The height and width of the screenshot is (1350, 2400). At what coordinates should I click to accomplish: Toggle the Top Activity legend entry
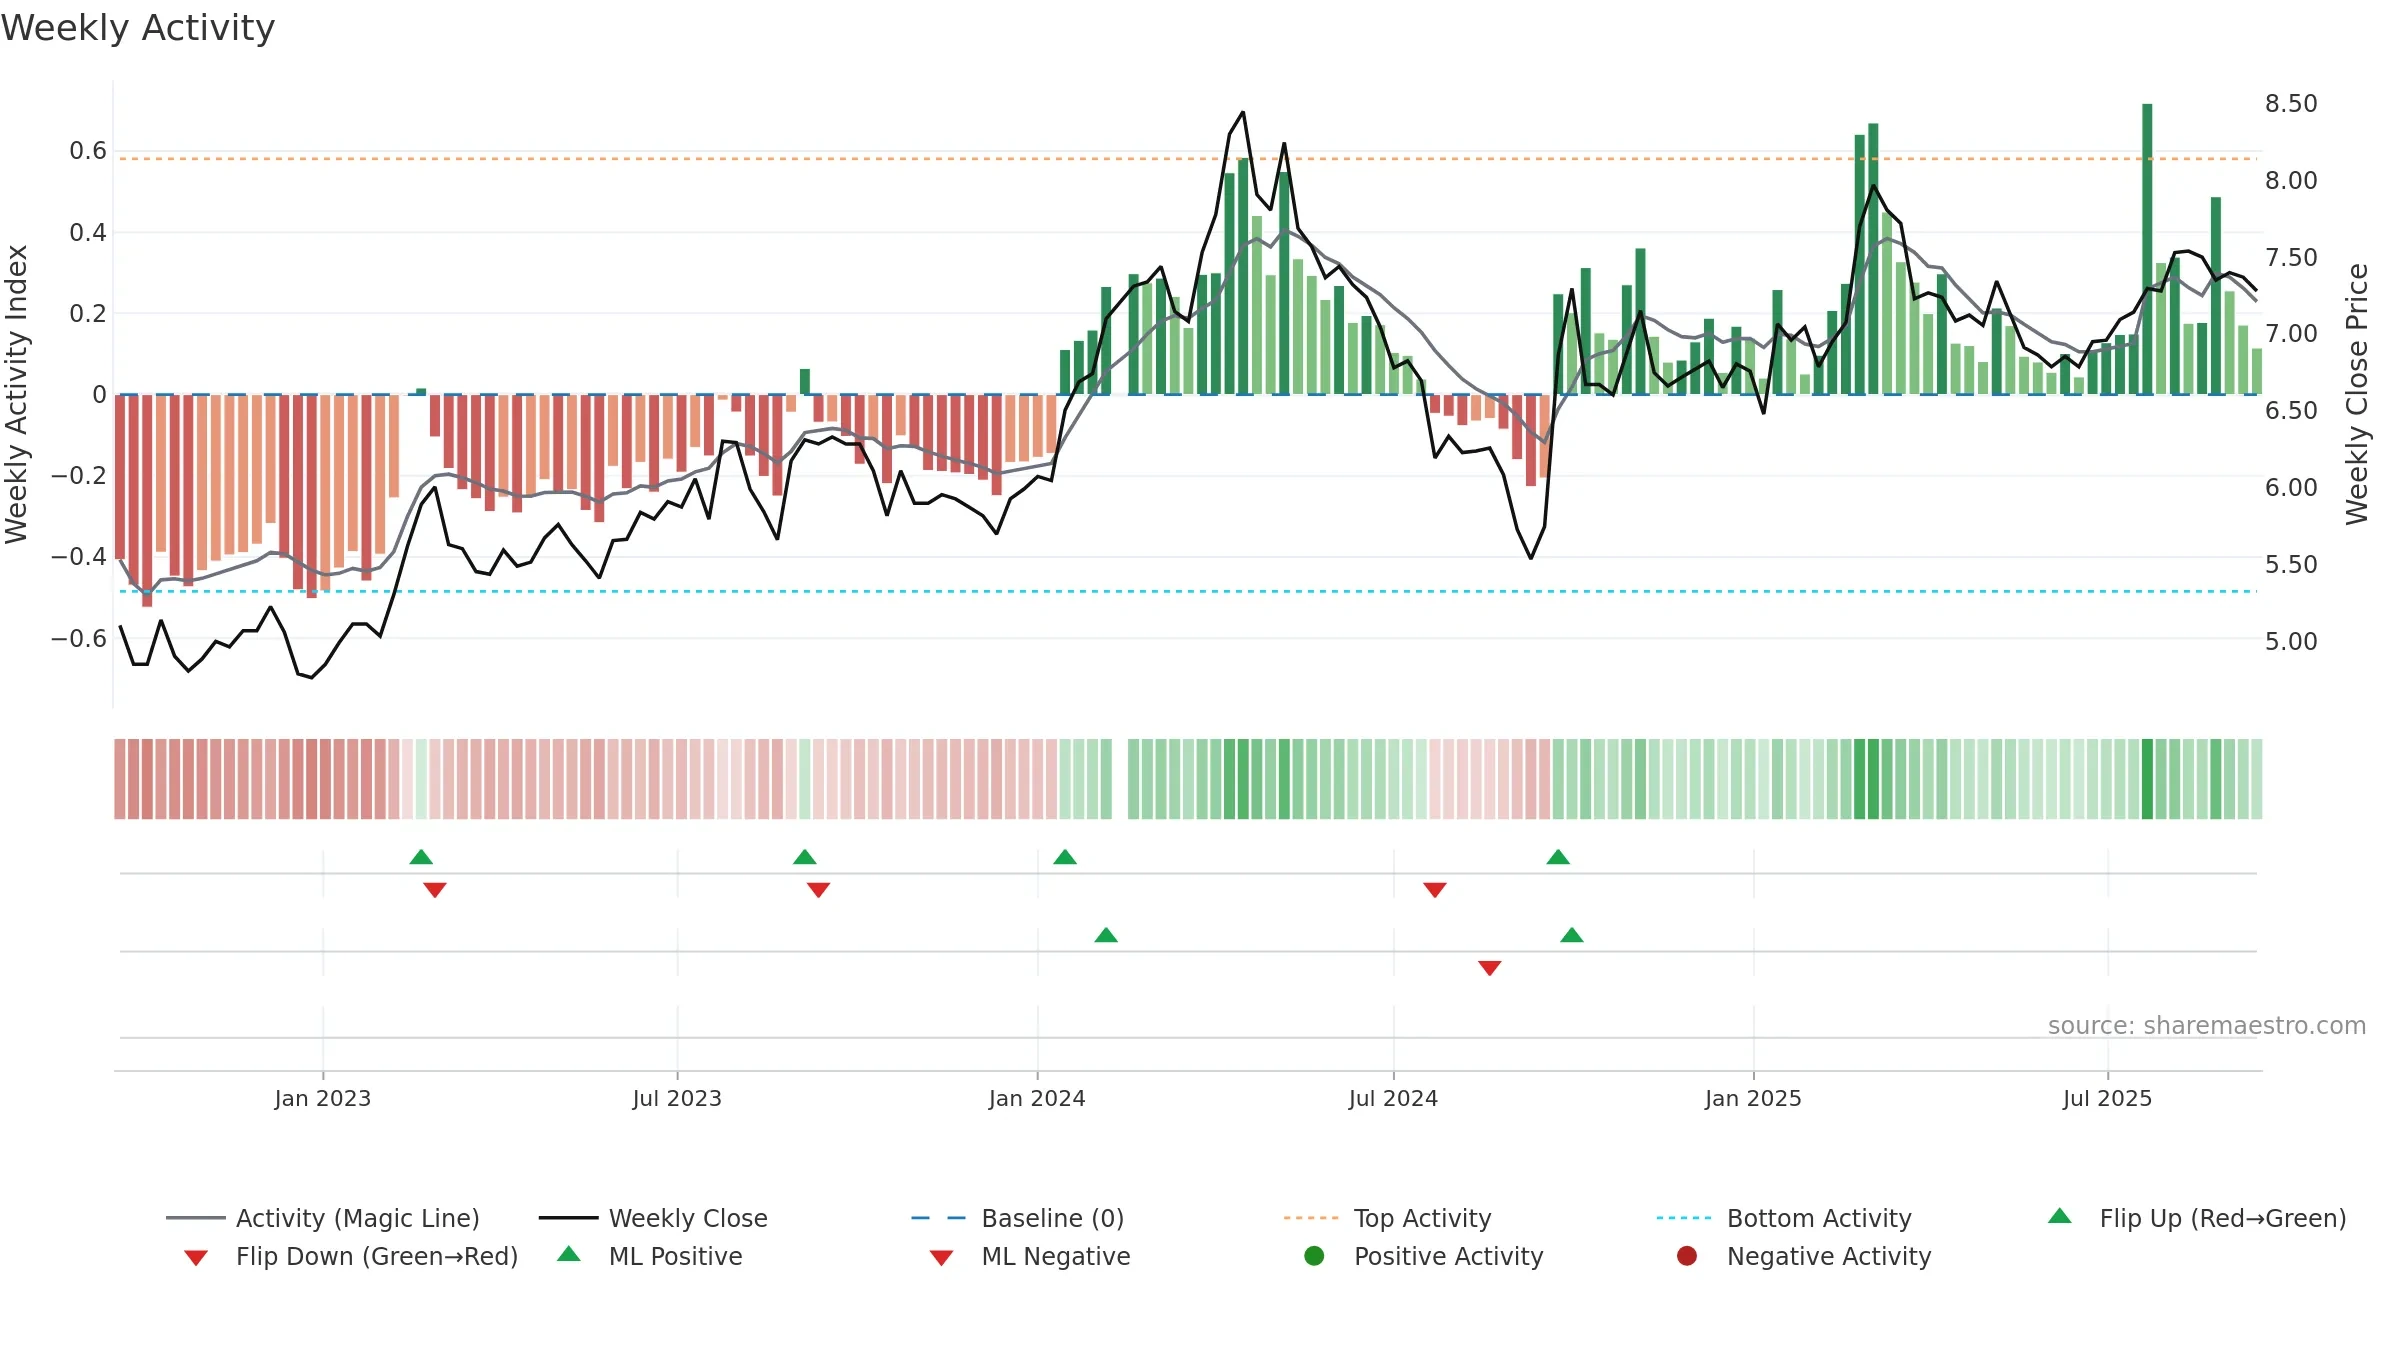click(x=1388, y=1218)
